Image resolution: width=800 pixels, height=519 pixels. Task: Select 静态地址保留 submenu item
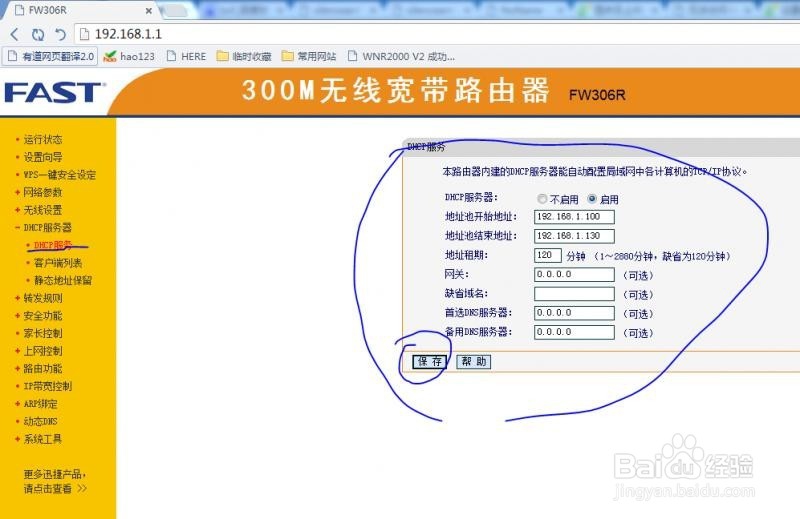(x=63, y=281)
